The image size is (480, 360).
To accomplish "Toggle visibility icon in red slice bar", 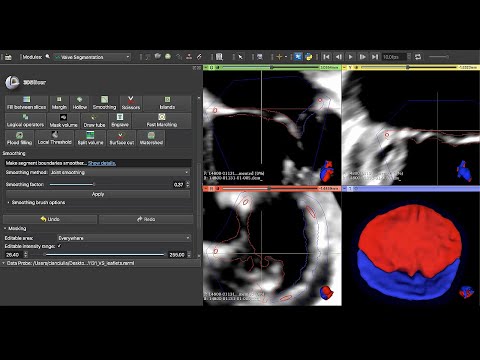I will 217,189.
